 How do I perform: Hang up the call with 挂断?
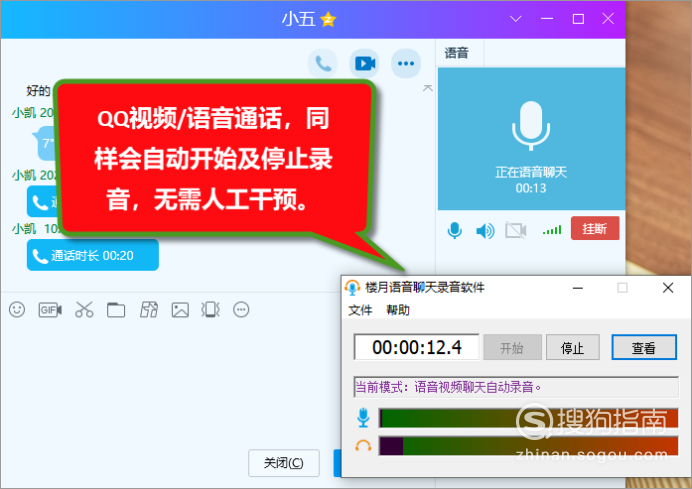pos(595,228)
